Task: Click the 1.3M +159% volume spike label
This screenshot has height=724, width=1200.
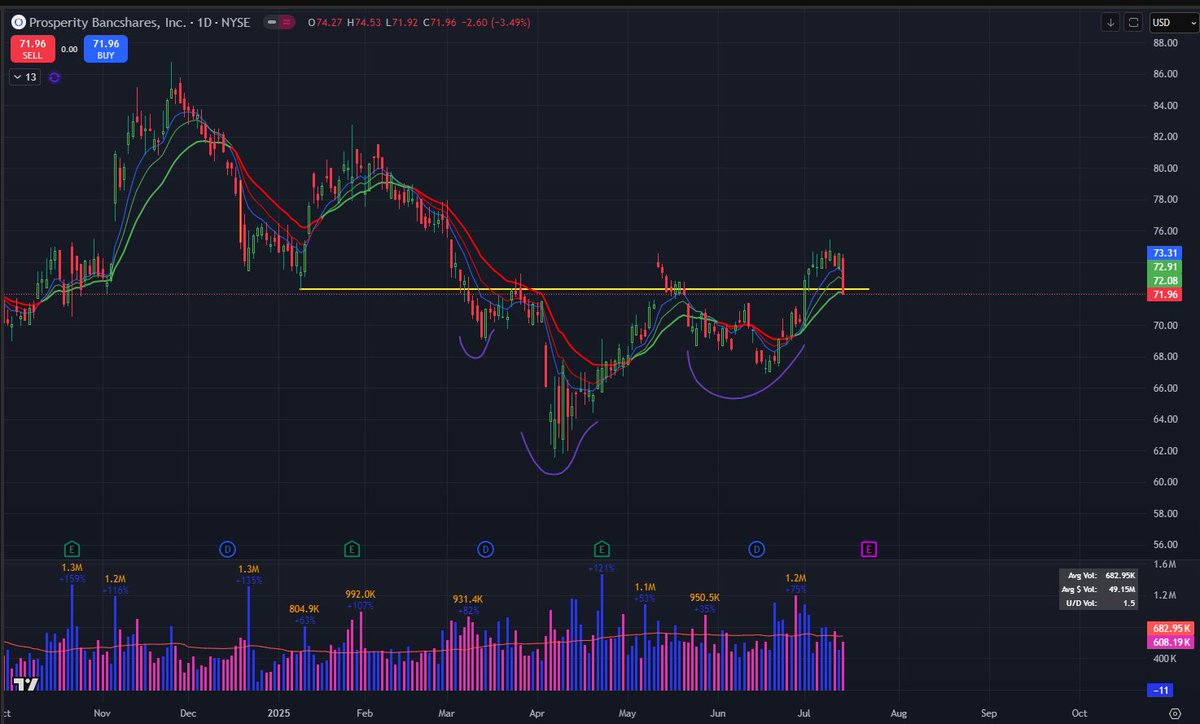Action: click(71, 573)
